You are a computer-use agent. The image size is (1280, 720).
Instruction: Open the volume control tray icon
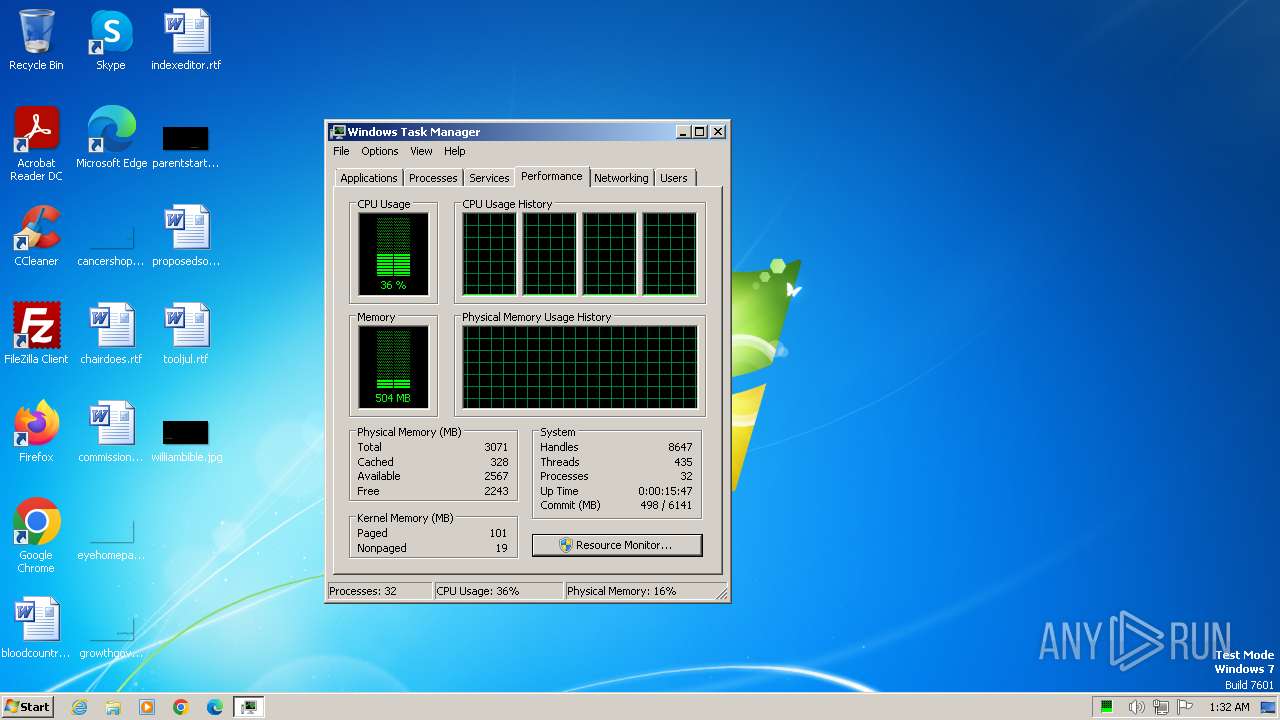click(x=1136, y=707)
